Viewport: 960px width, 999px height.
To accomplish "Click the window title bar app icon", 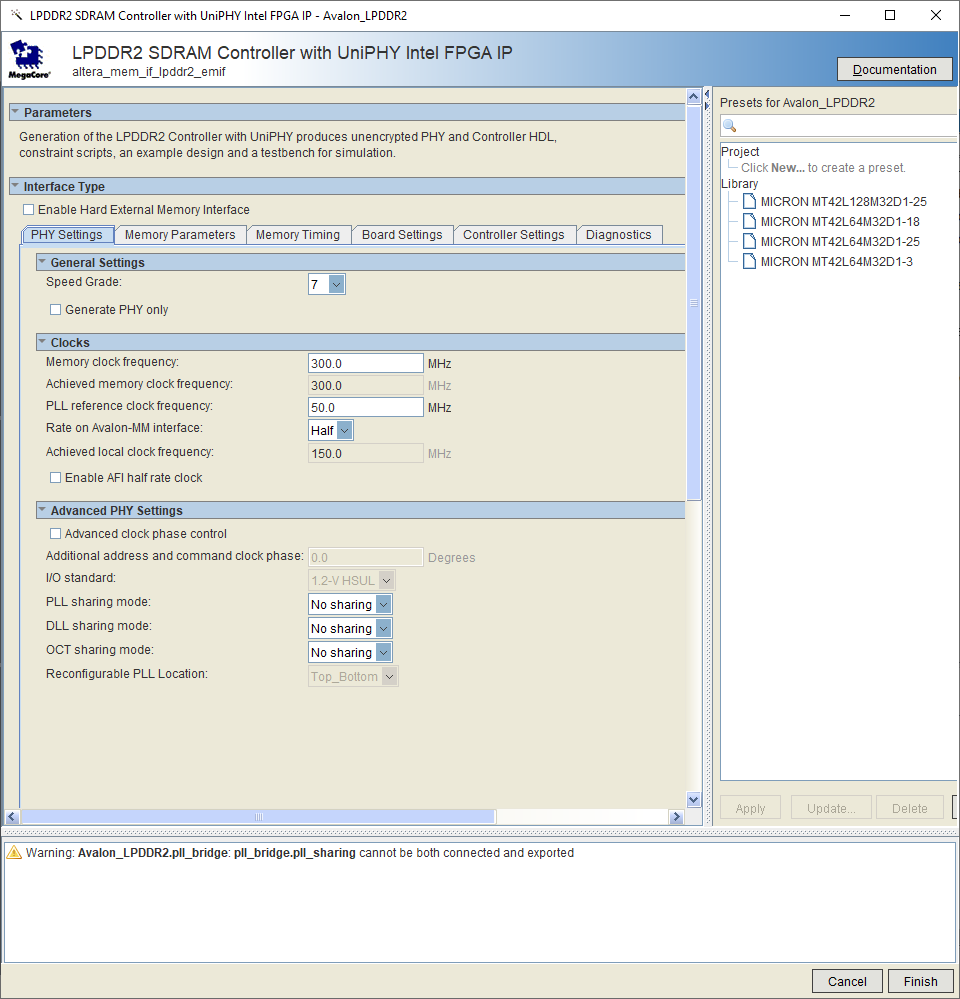I will [17, 15].
